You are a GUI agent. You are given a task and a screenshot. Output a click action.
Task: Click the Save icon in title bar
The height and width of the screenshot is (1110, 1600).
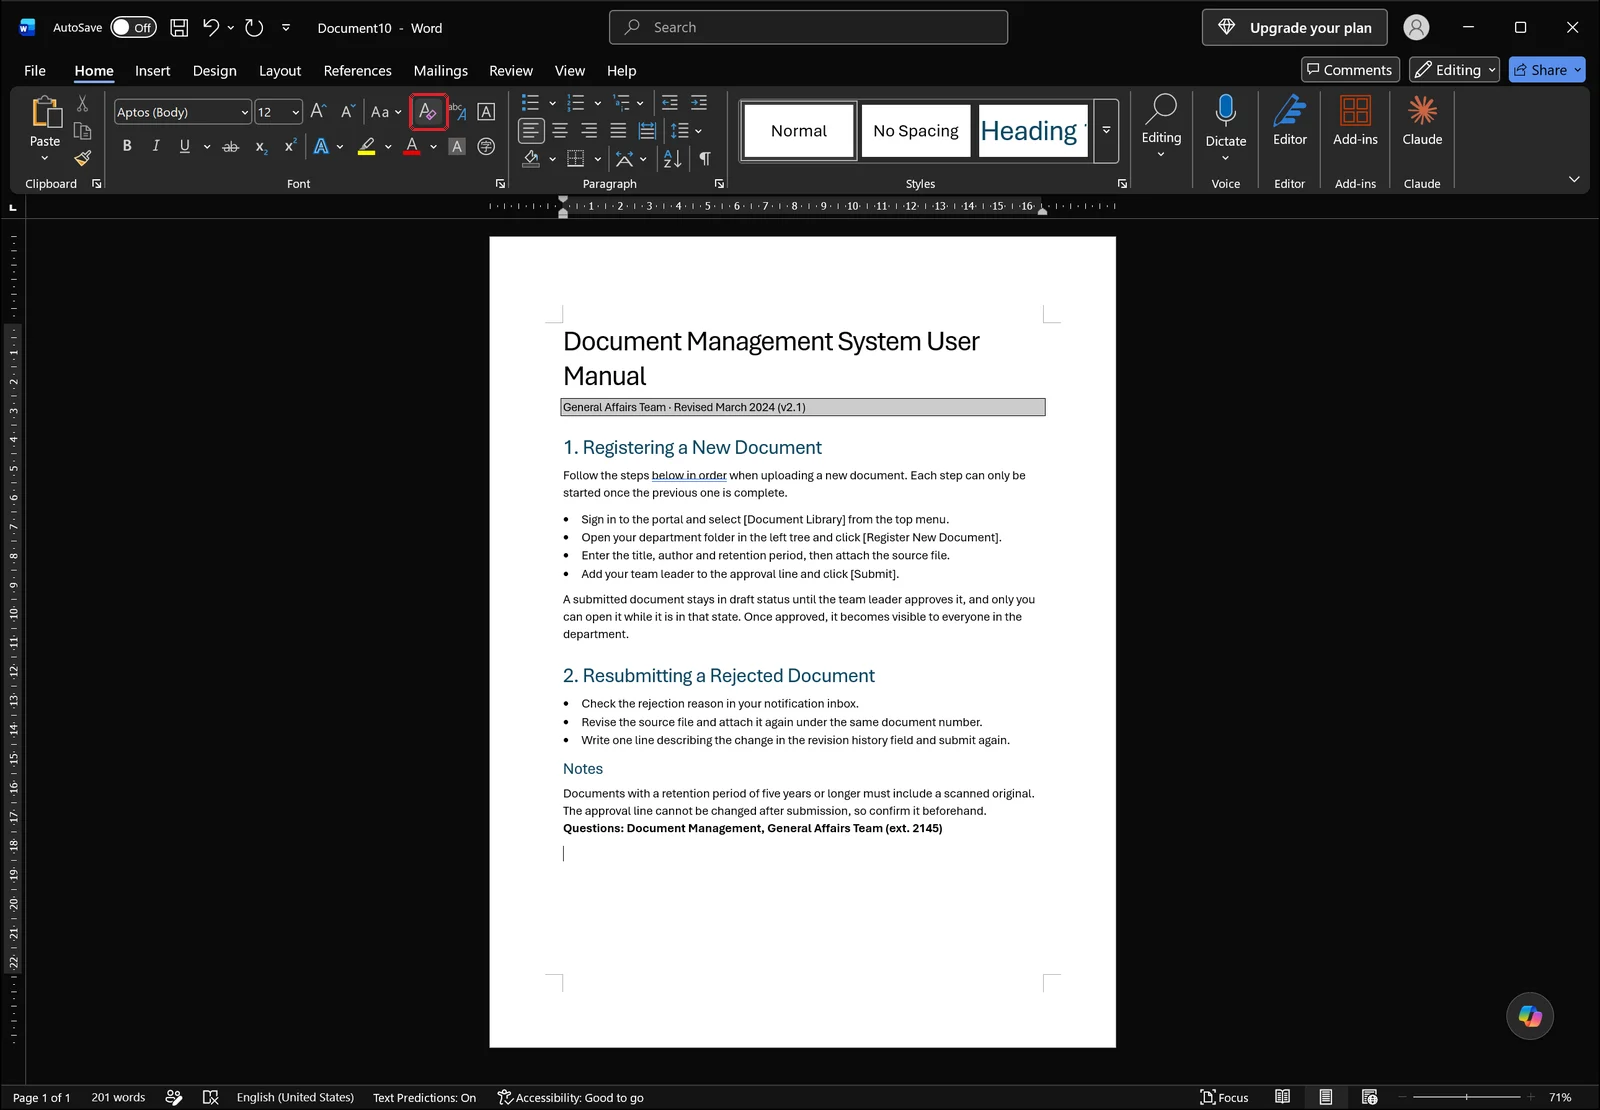(179, 28)
